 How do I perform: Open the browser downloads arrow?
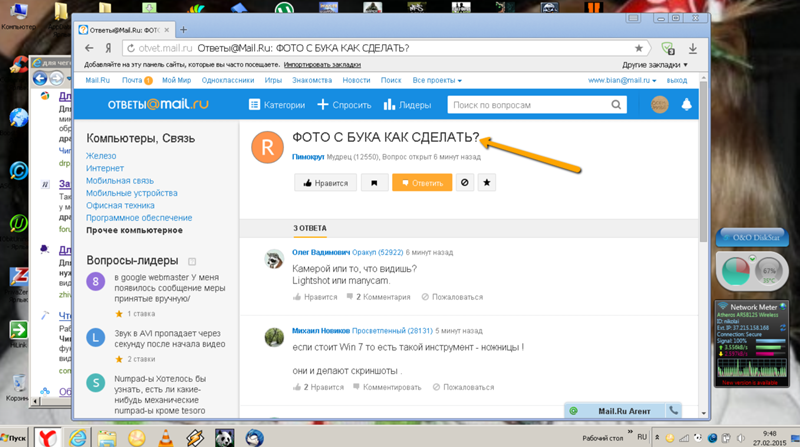692,48
